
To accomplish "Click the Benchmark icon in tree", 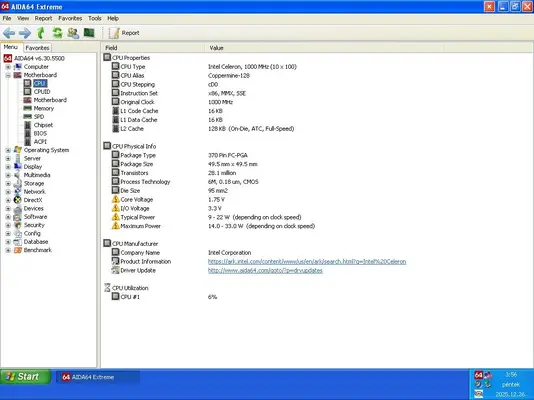I will pos(17,250).
